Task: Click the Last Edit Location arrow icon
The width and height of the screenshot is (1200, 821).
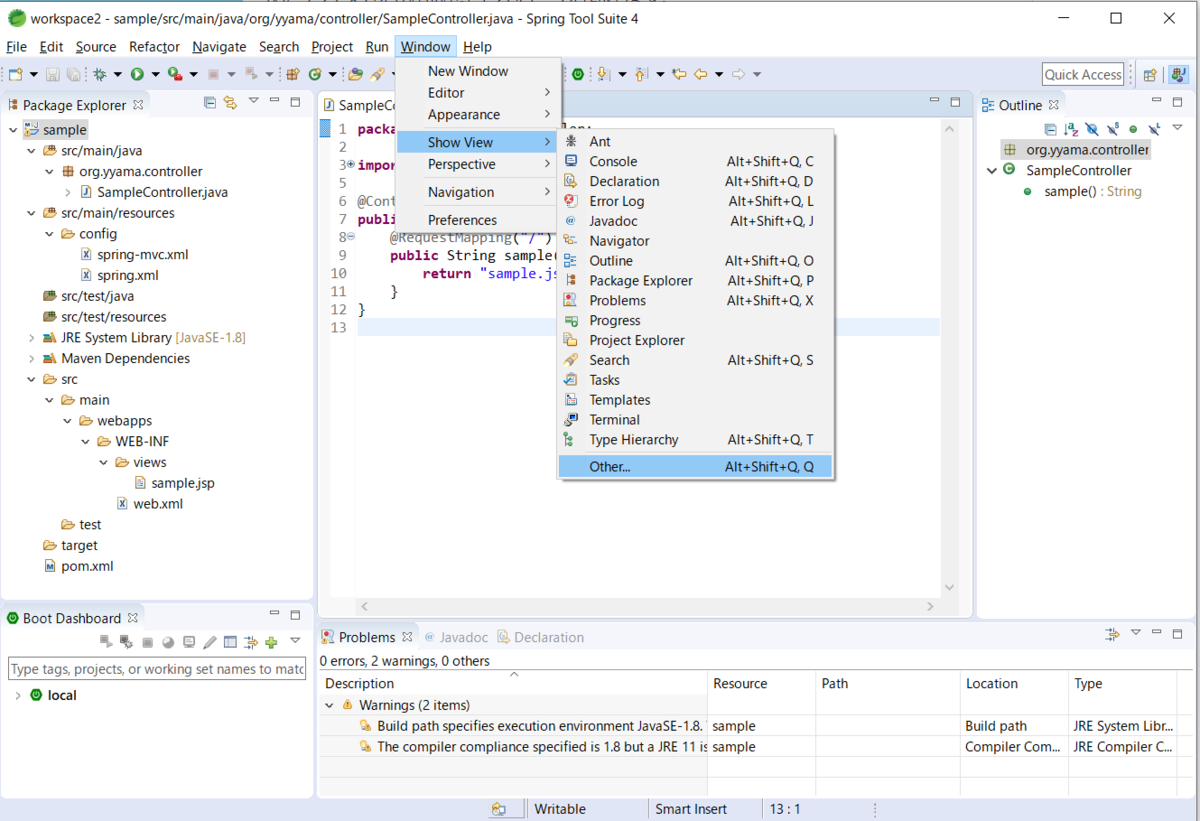Action: pos(680,74)
